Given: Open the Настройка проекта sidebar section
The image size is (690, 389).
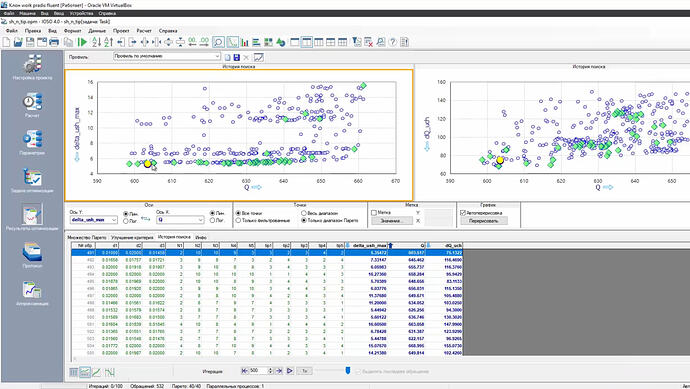Looking at the screenshot, I should click(x=32, y=67).
